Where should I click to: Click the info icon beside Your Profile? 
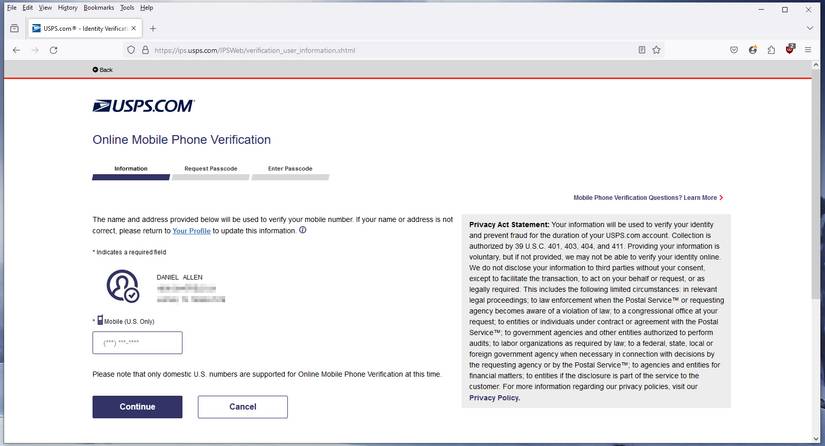pyautogui.click(x=303, y=230)
